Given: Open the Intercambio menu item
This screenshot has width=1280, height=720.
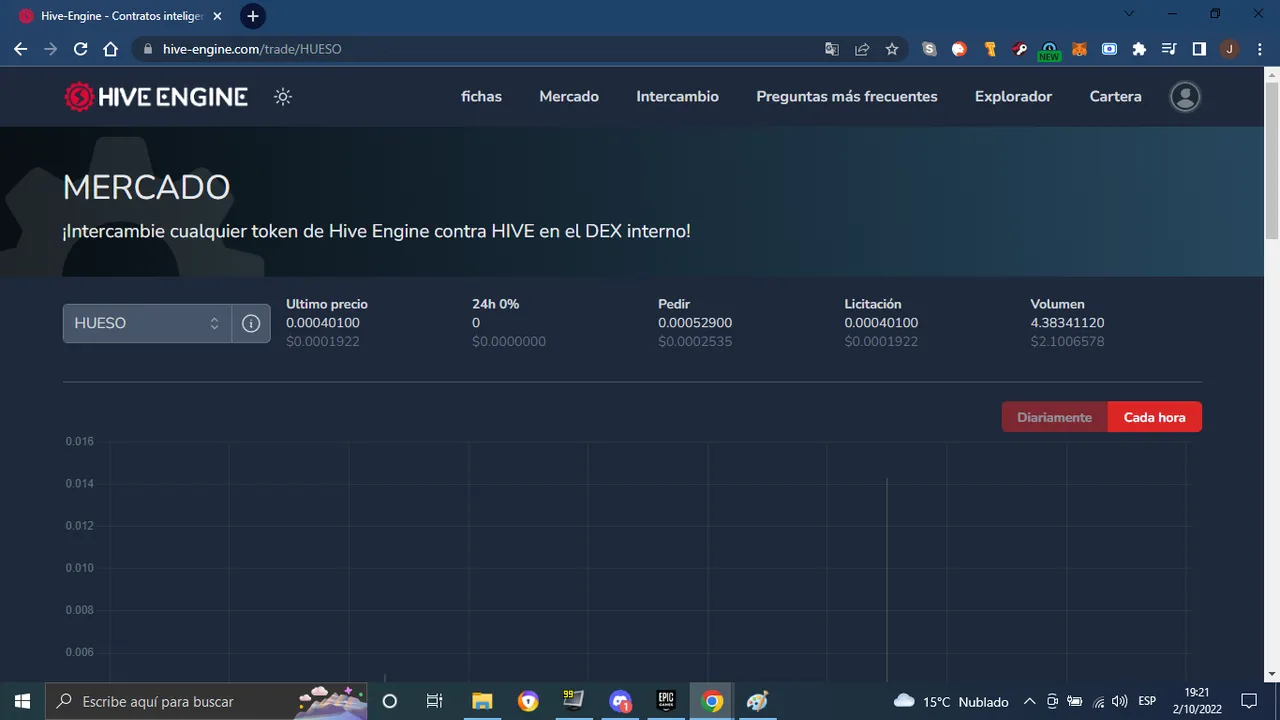Looking at the screenshot, I should 677,97.
